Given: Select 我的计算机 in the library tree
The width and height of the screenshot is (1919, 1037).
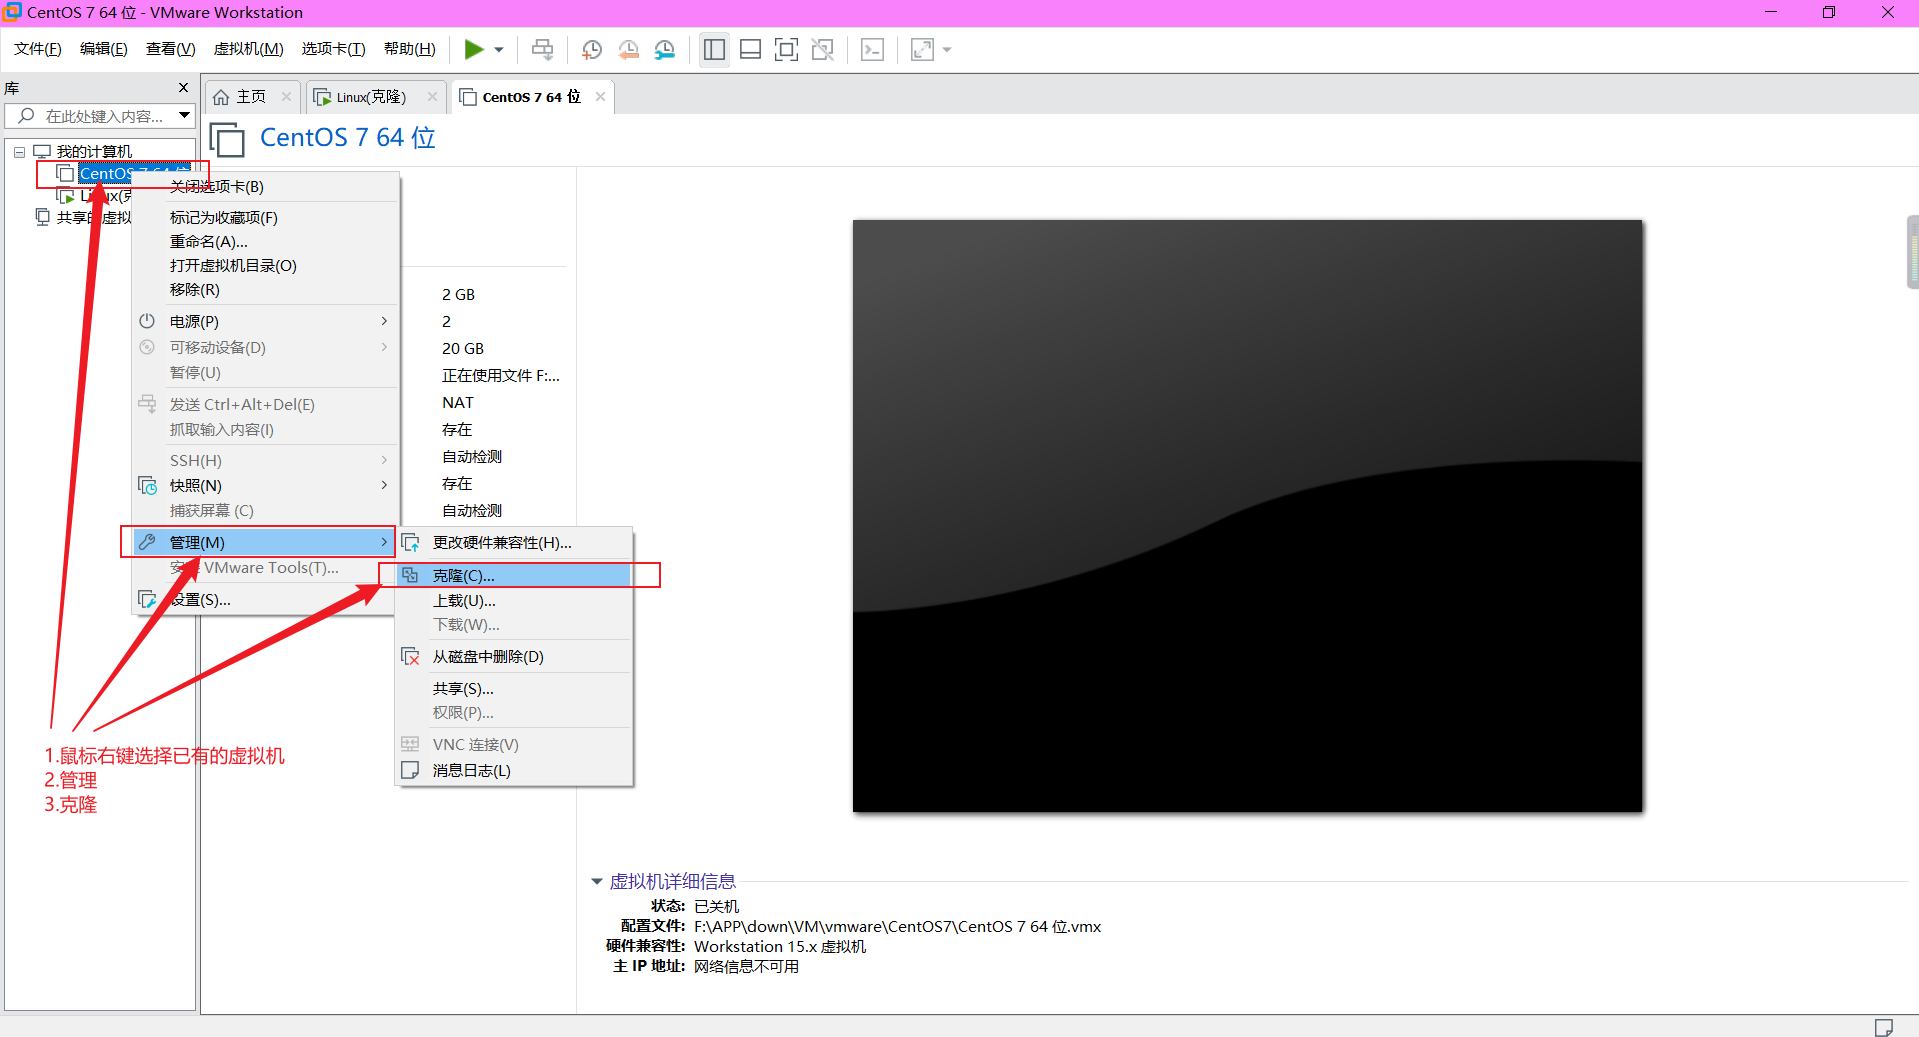Looking at the screenshot, I should [x=94, y=152].
